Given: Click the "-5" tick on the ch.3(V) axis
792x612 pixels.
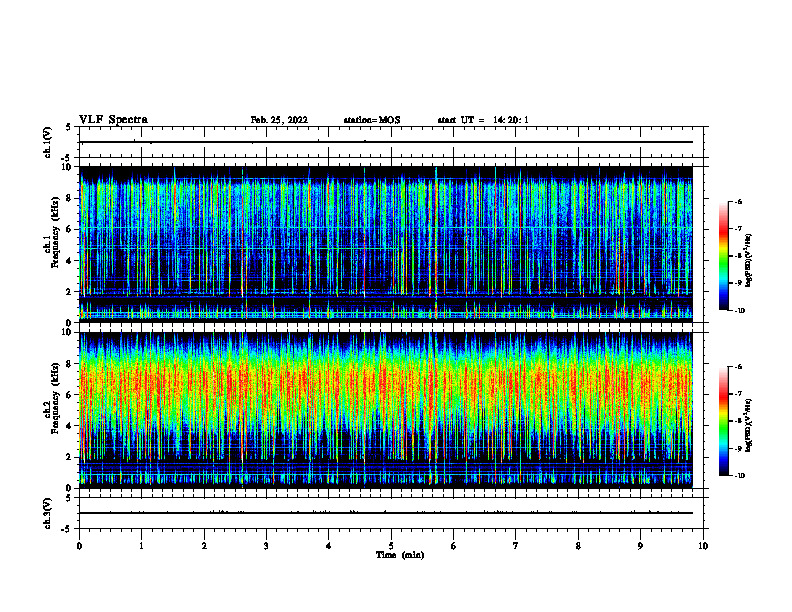Looking at the screenshot, I should tap(67, 529).
